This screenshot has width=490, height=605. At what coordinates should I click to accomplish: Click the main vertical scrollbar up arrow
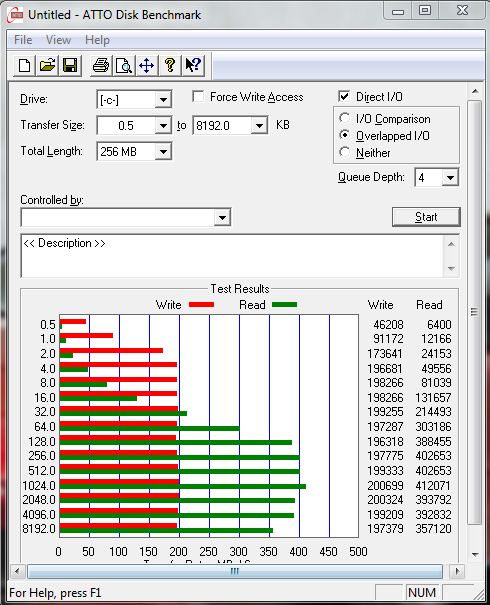[x=475, y=91]
